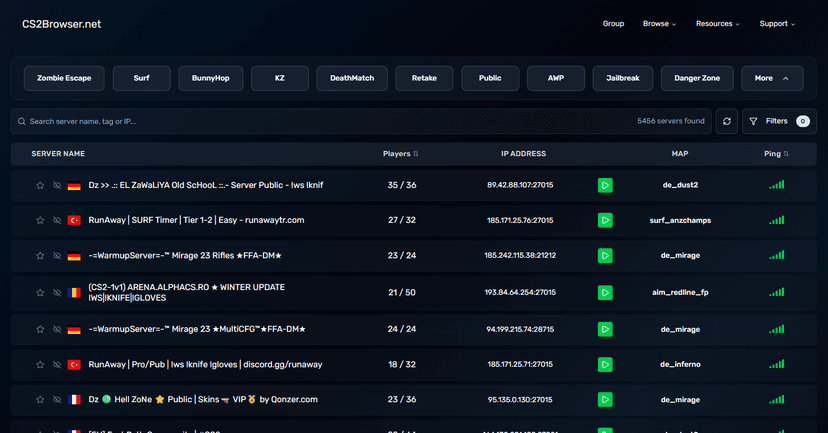The image size is (828, 433).
Task: Click the IP address 185.171.25.71:27015
Action: pos(520,364)
